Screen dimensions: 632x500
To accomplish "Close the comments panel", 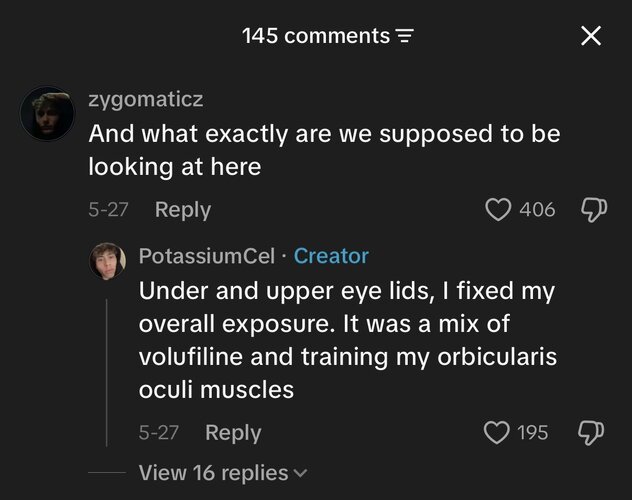I will 591,36.
